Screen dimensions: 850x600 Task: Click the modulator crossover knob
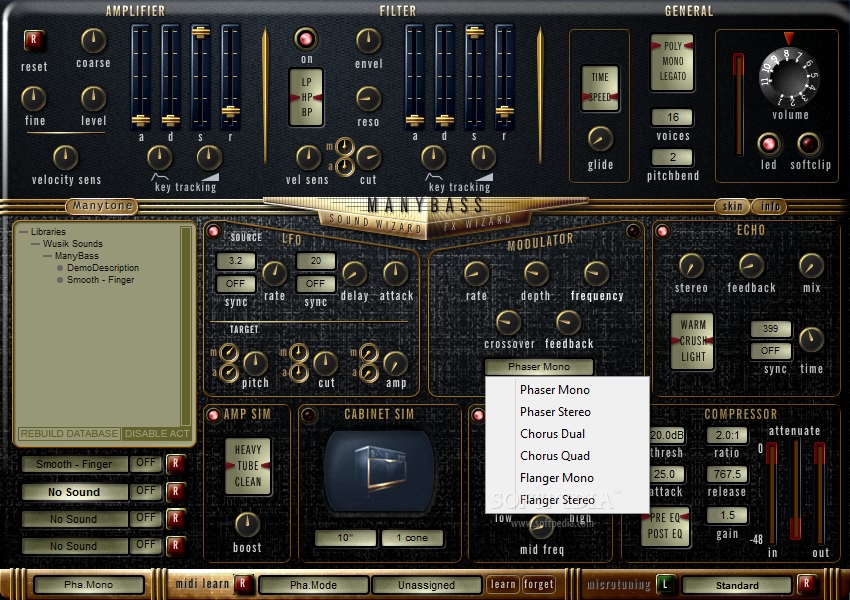tap(508, 323)
